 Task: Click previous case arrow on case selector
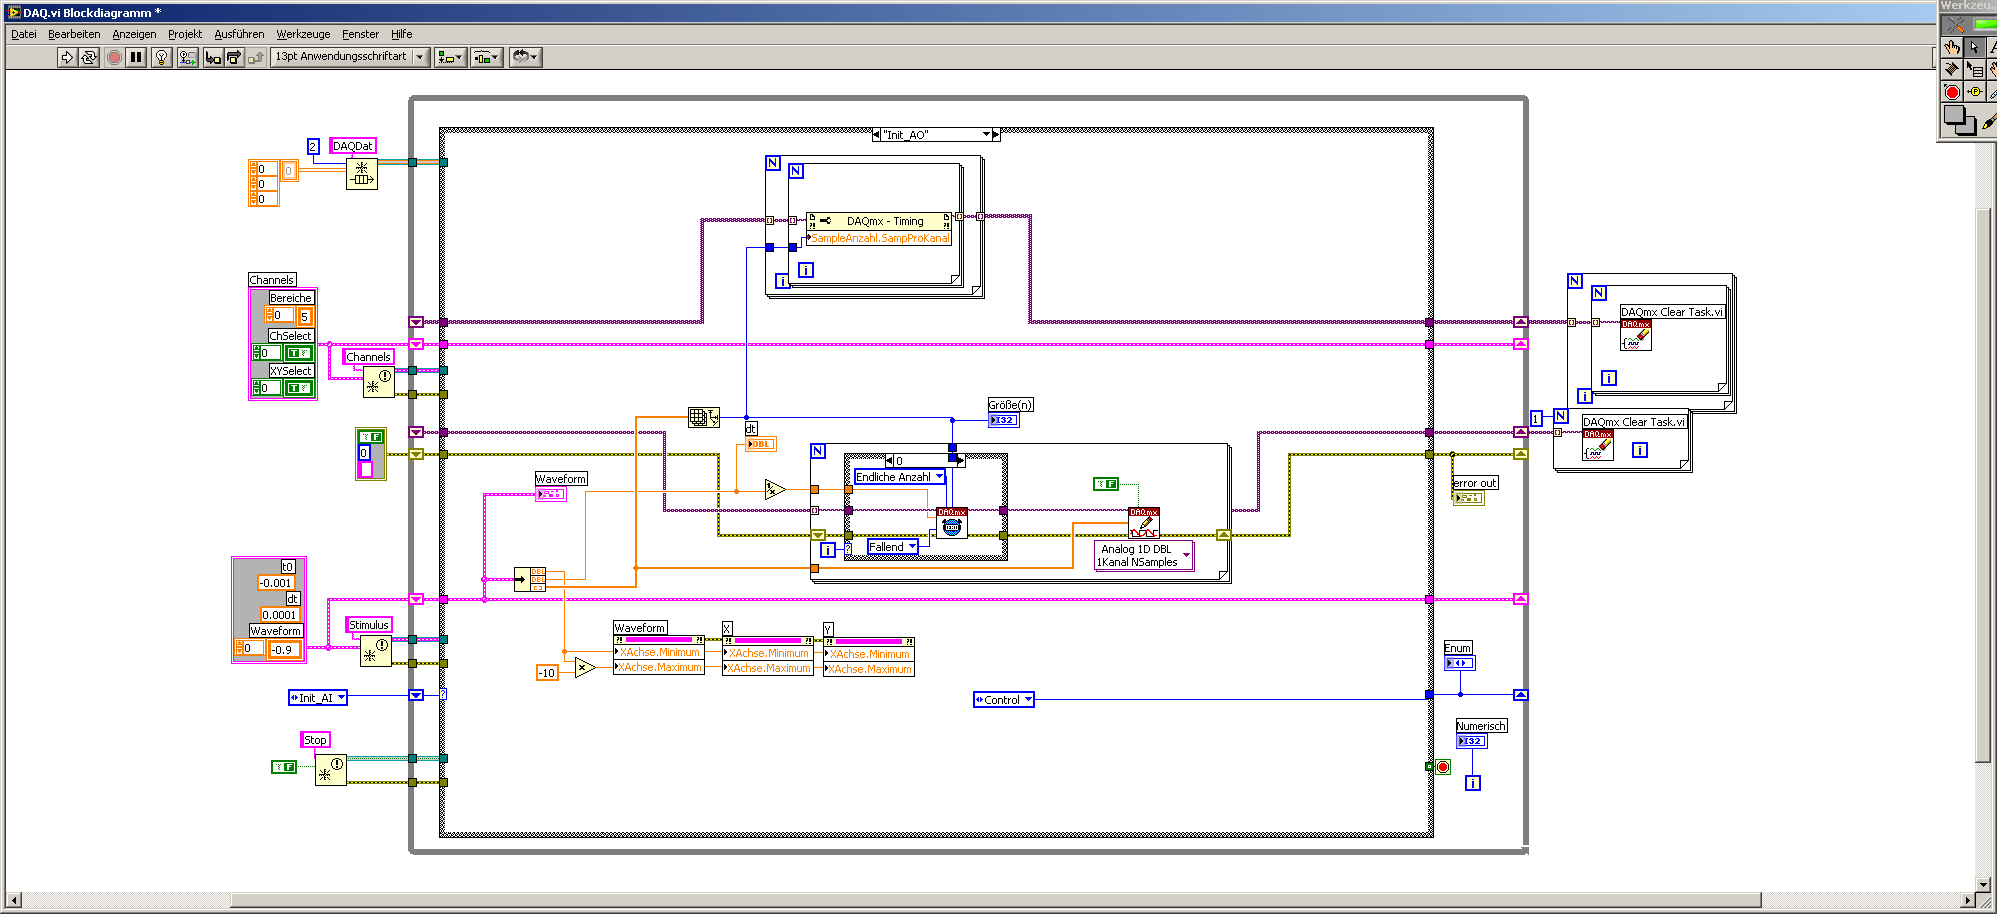tap(876, 134)
